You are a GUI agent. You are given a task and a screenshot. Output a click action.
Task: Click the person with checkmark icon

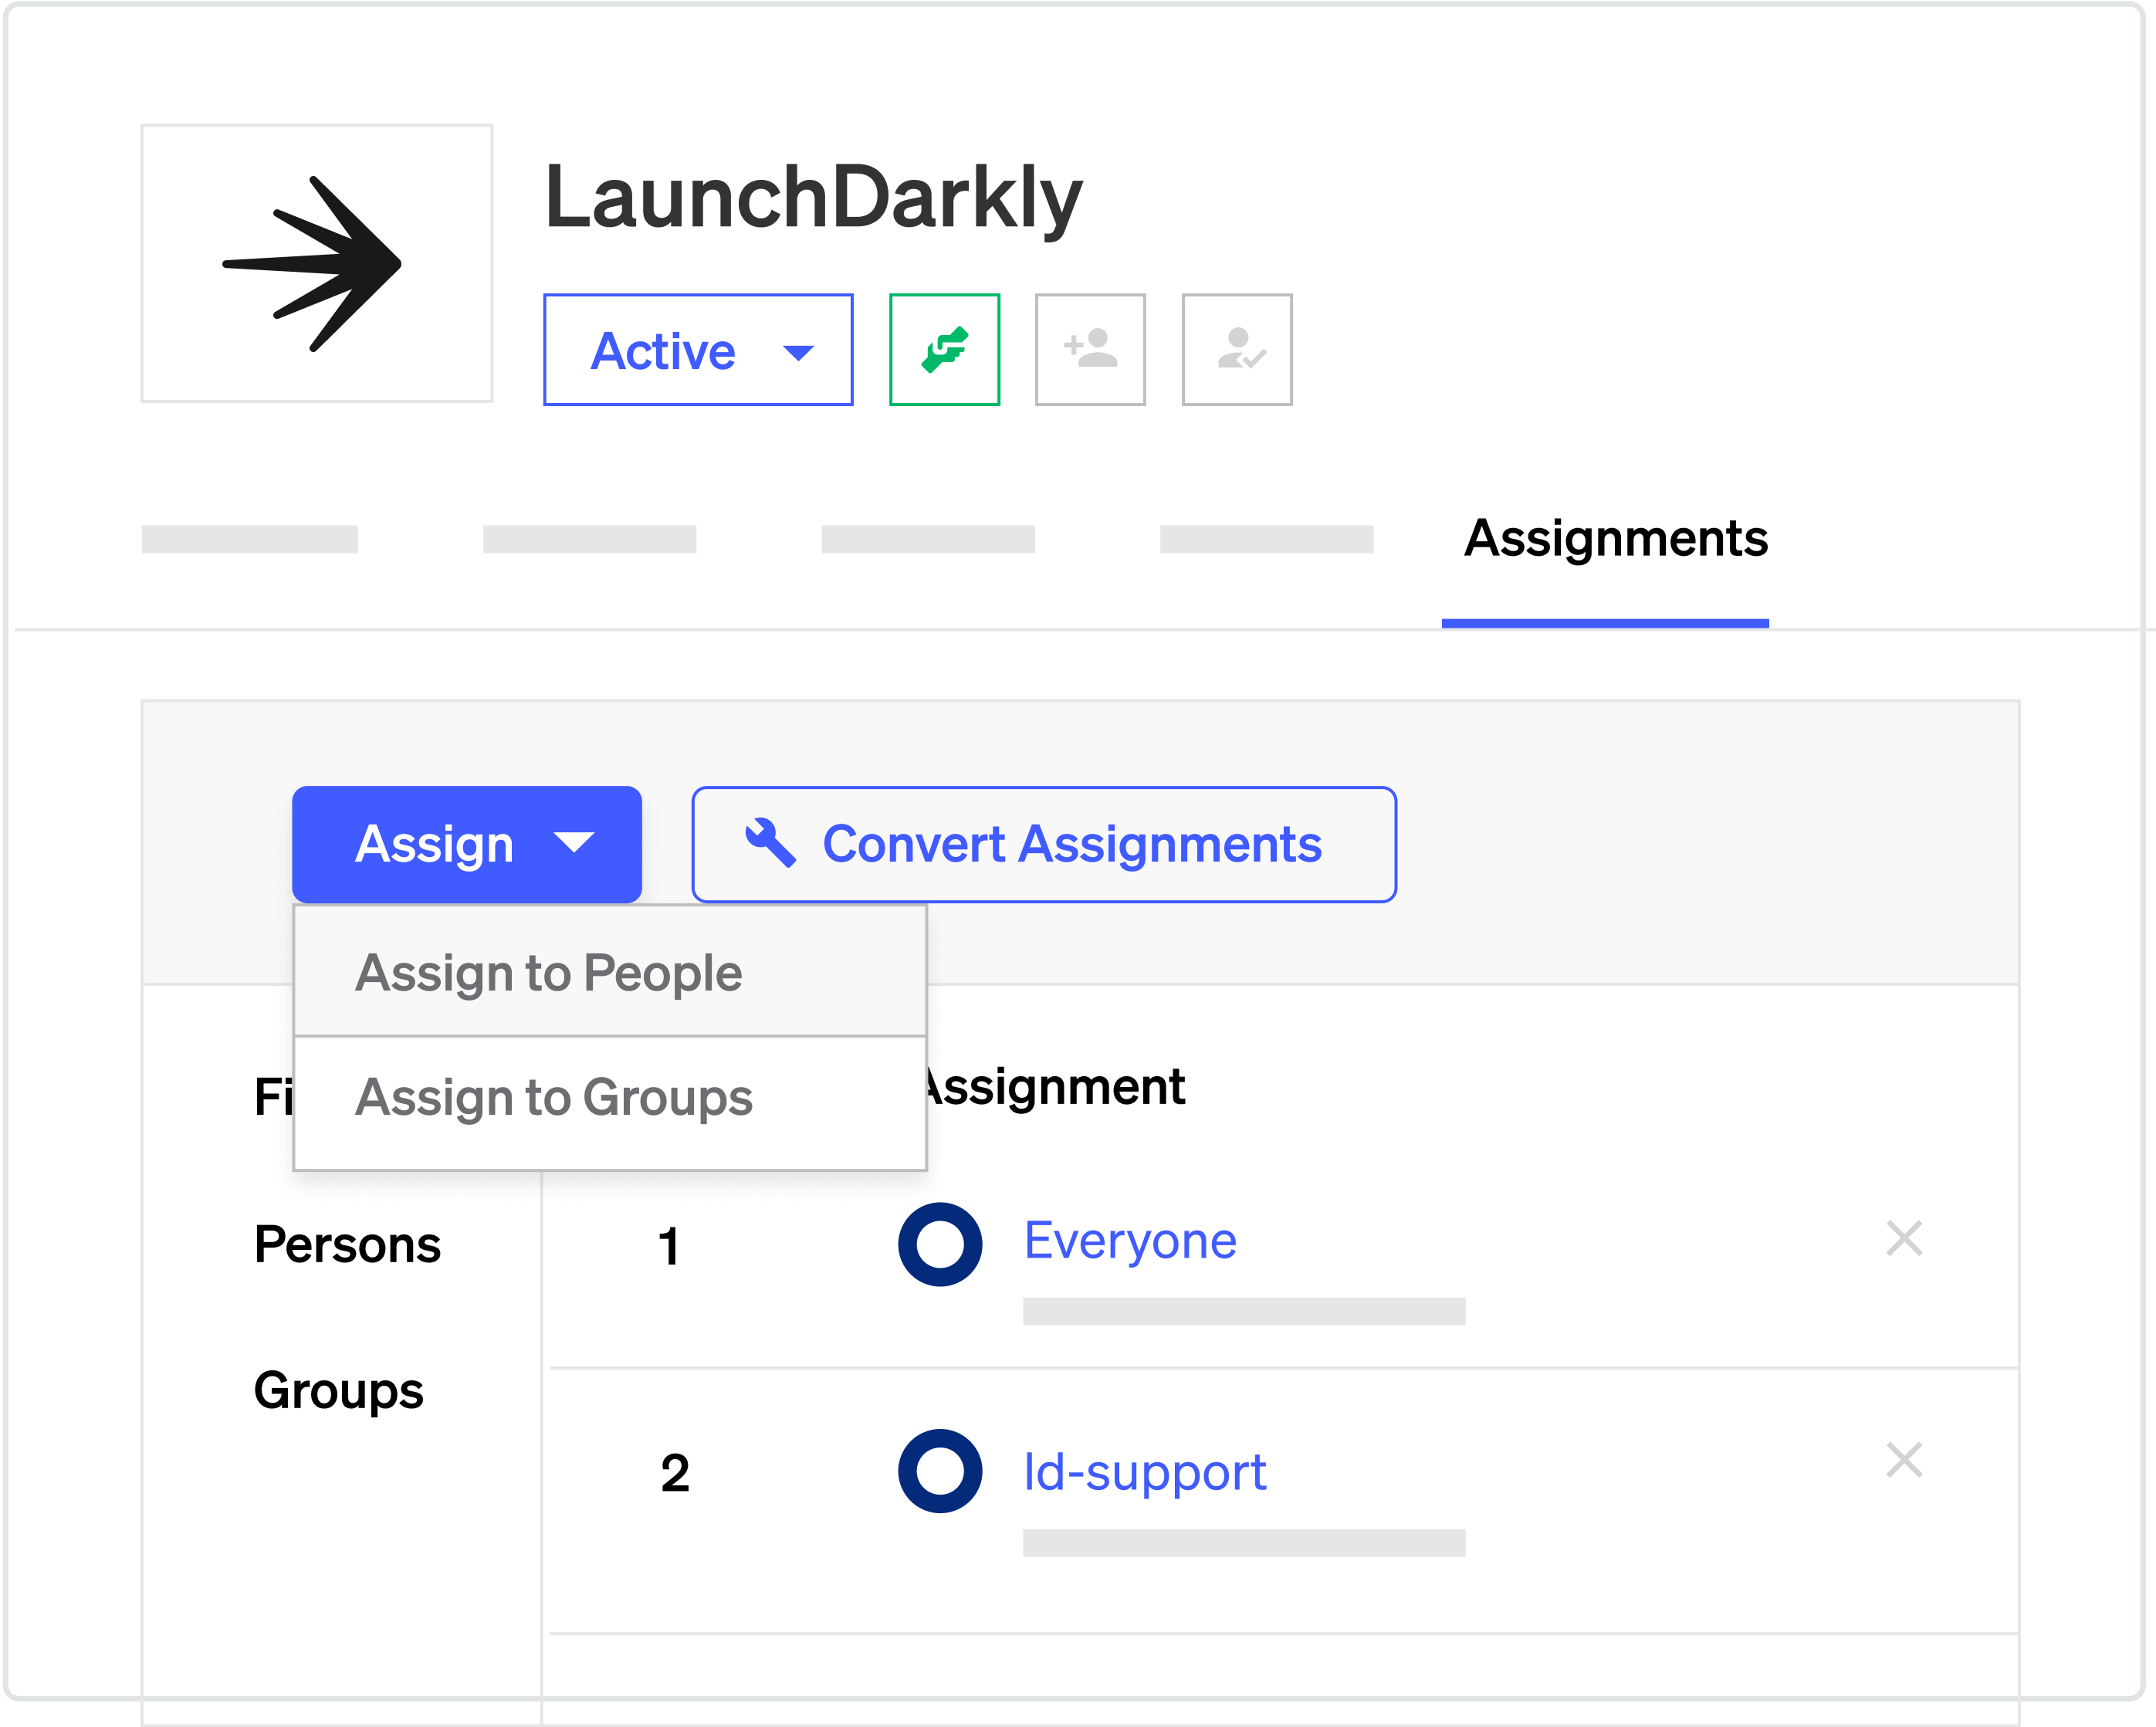[1237, 350]
